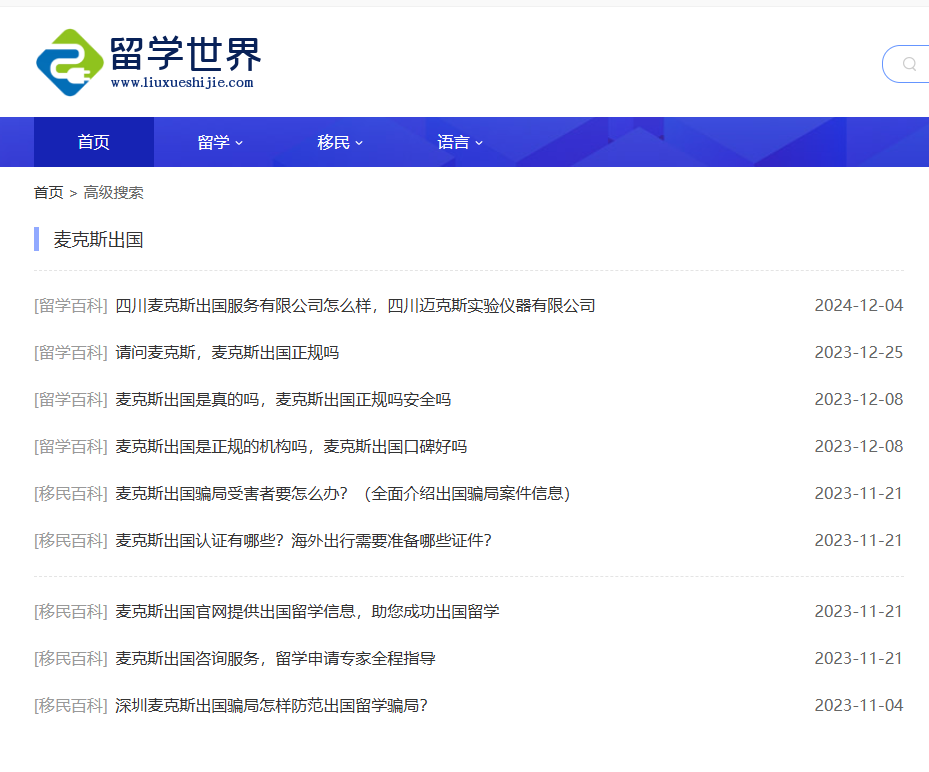The width and height of the screenshot is (929, 772).
Task: Click [留学百科] tag of 2024-12-04 row
Action: (x=71, y=306)
